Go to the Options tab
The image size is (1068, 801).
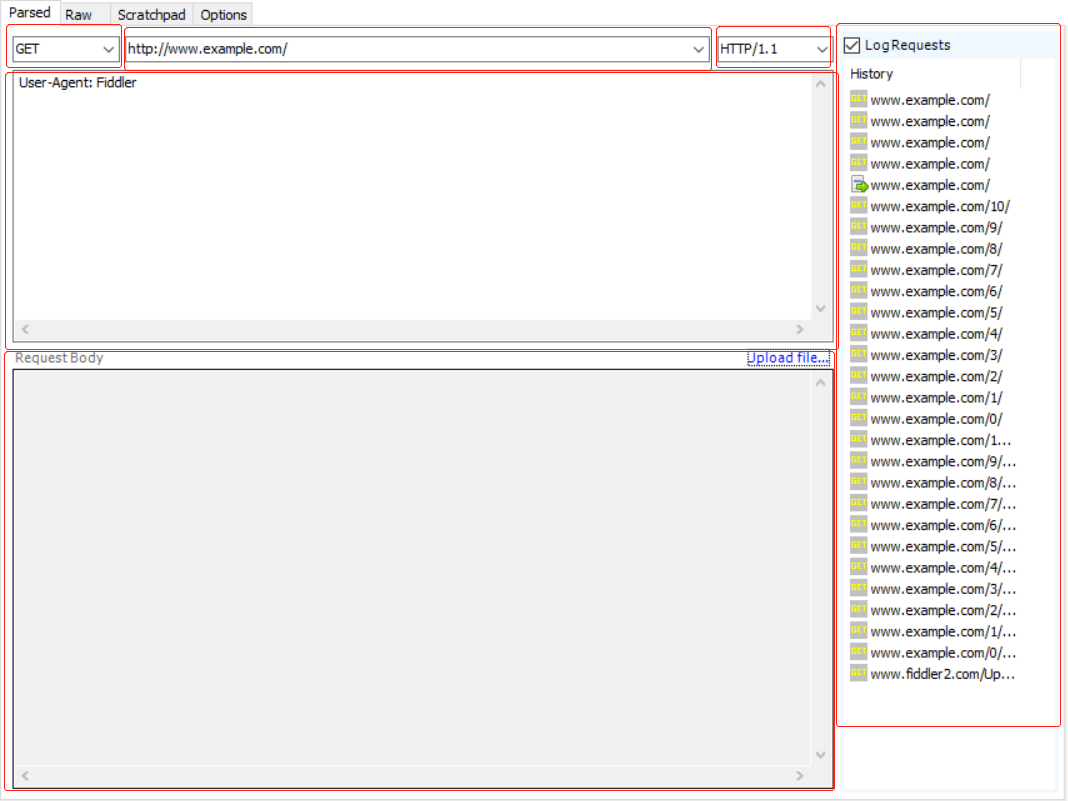tap(223, 15)
